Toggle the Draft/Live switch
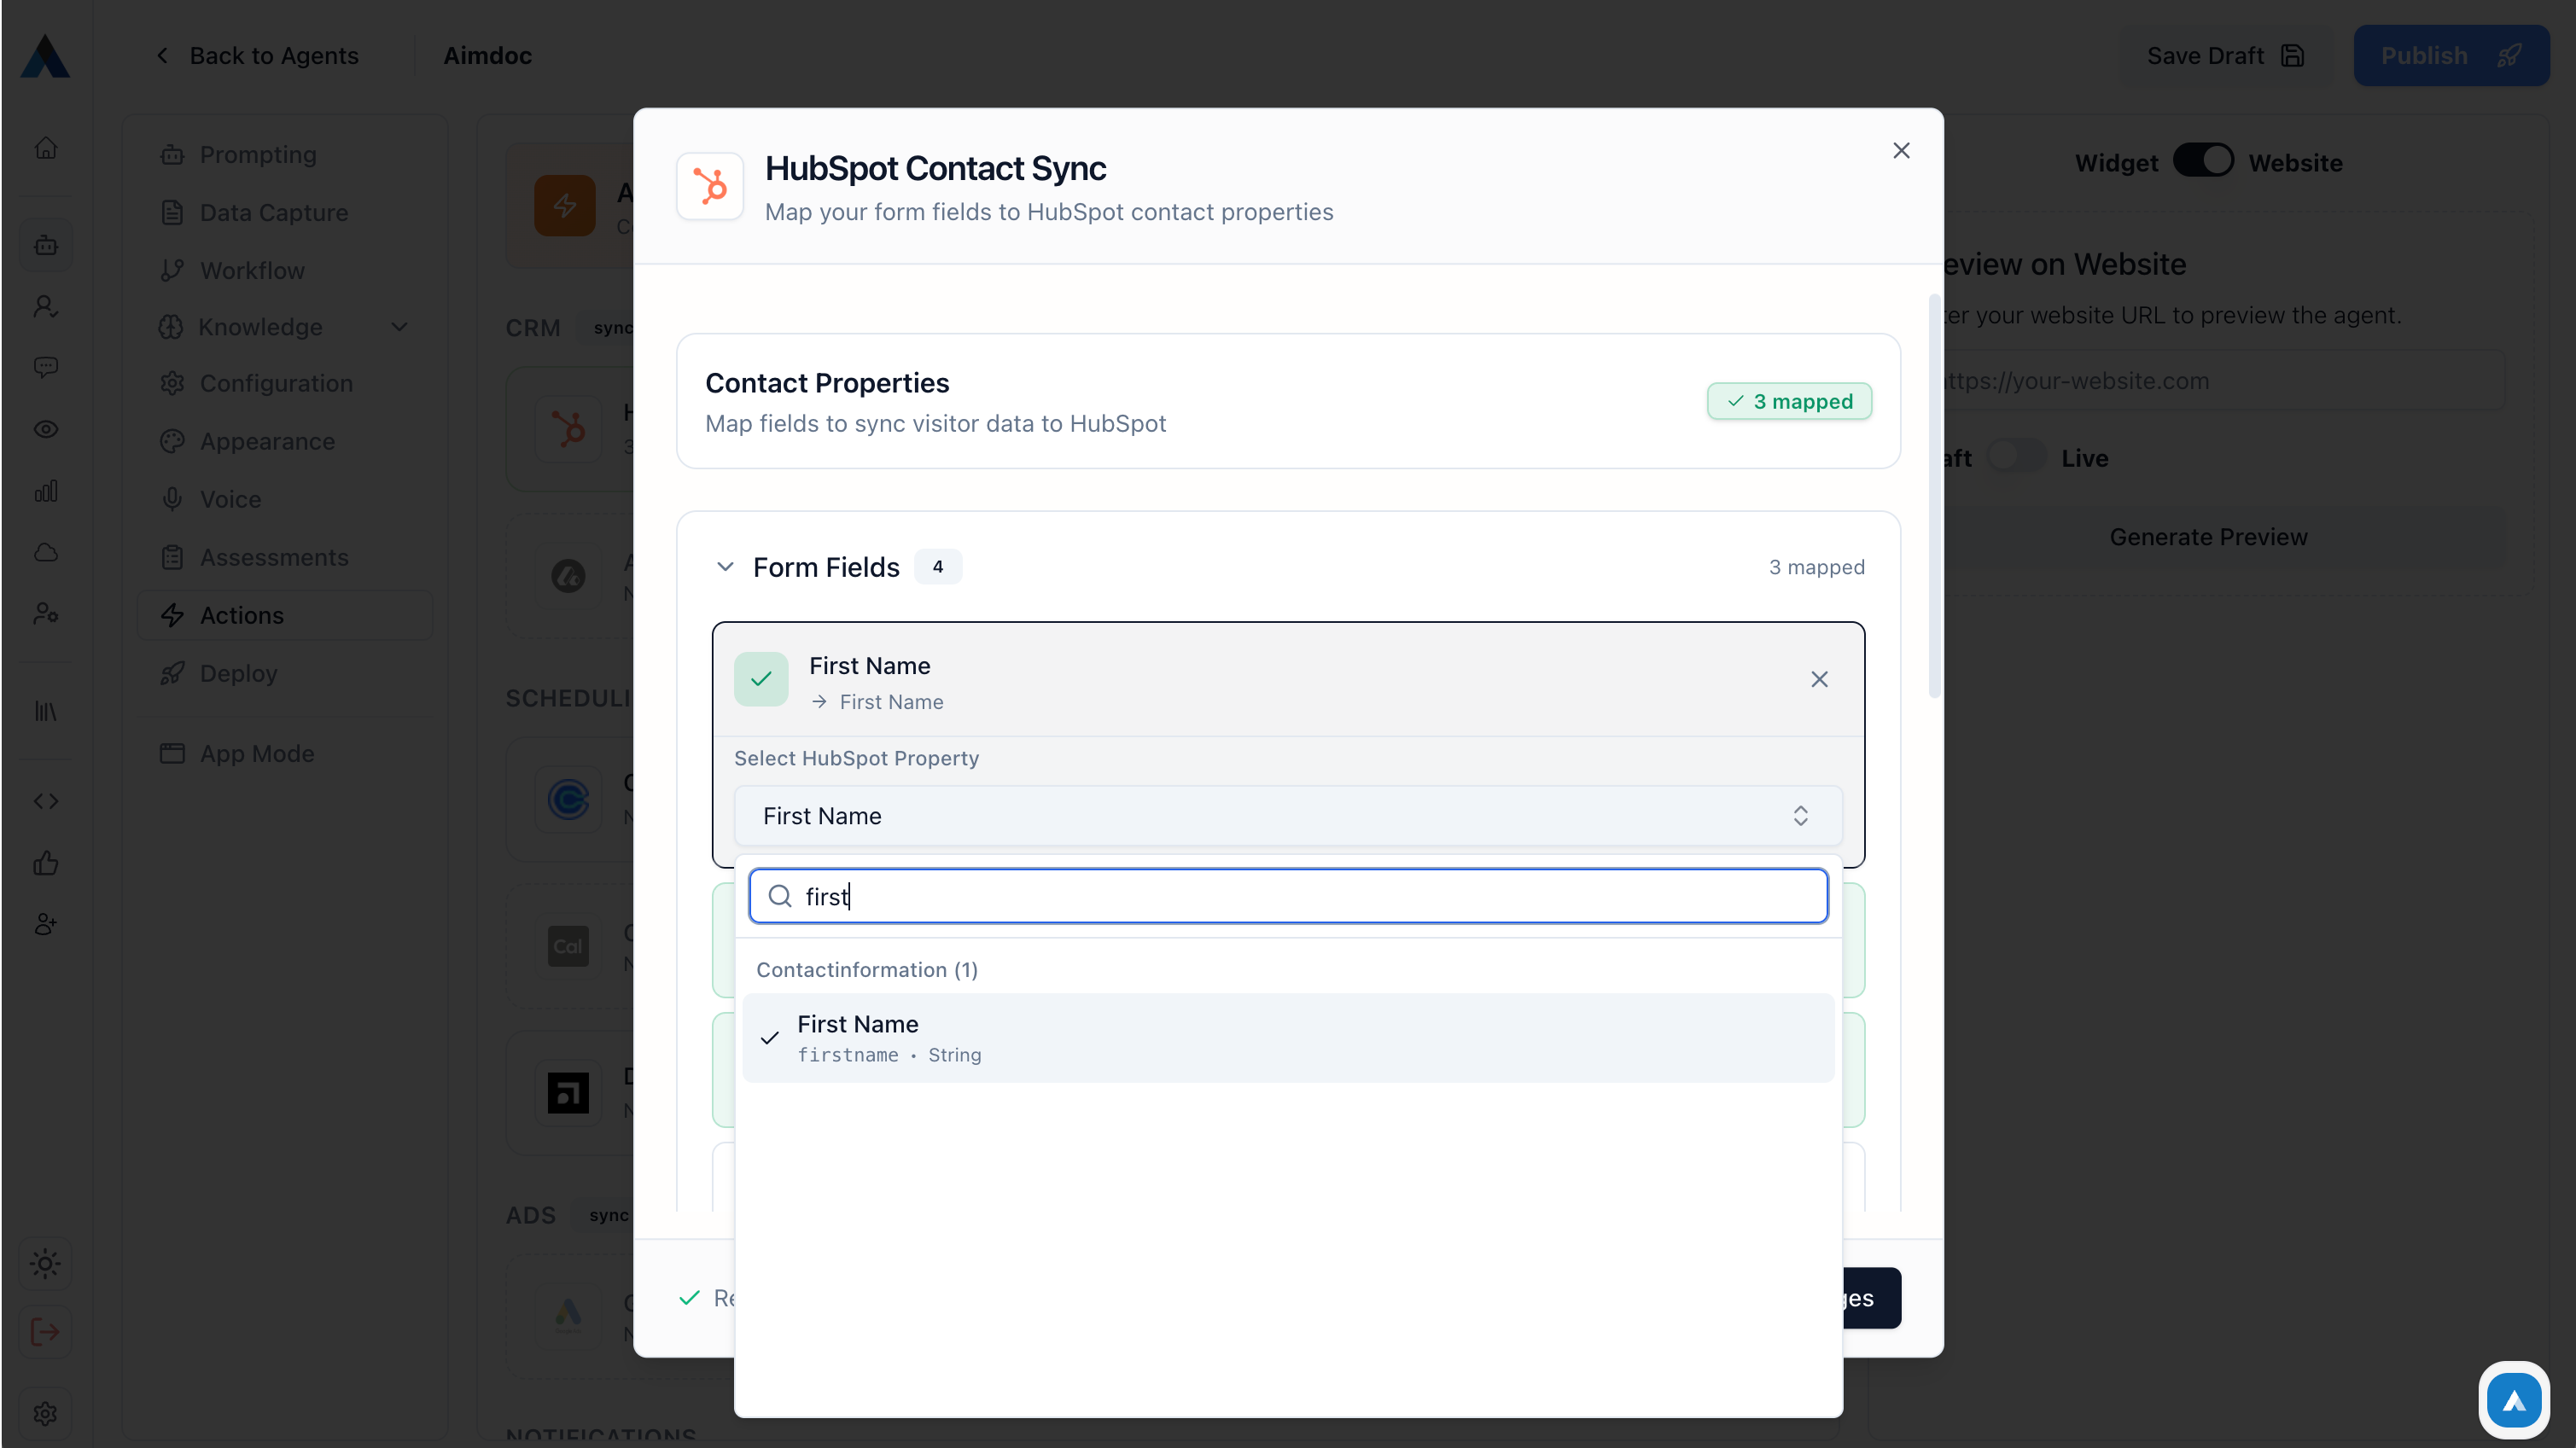 (2016, 457)
